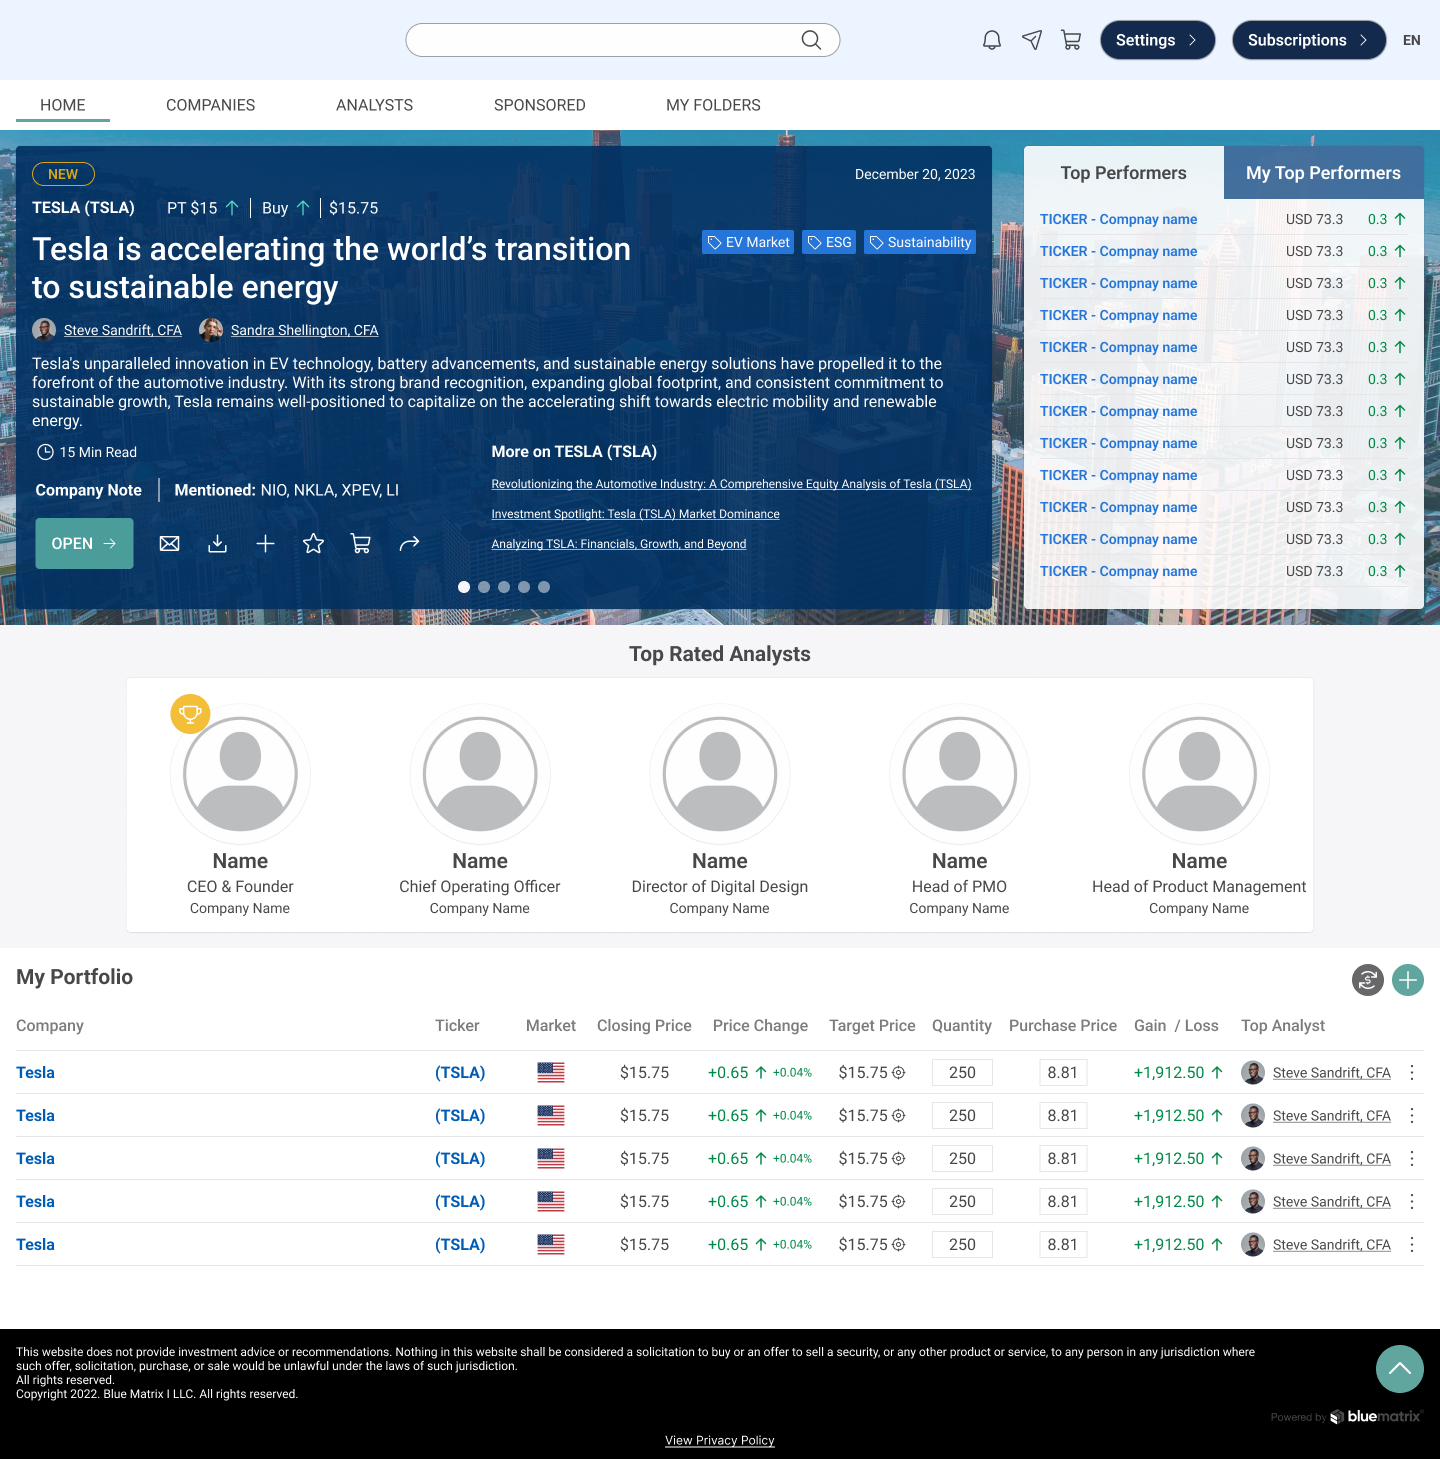Go to the HOME tab
The image size is (1440, 1459).
pos(63,105)
